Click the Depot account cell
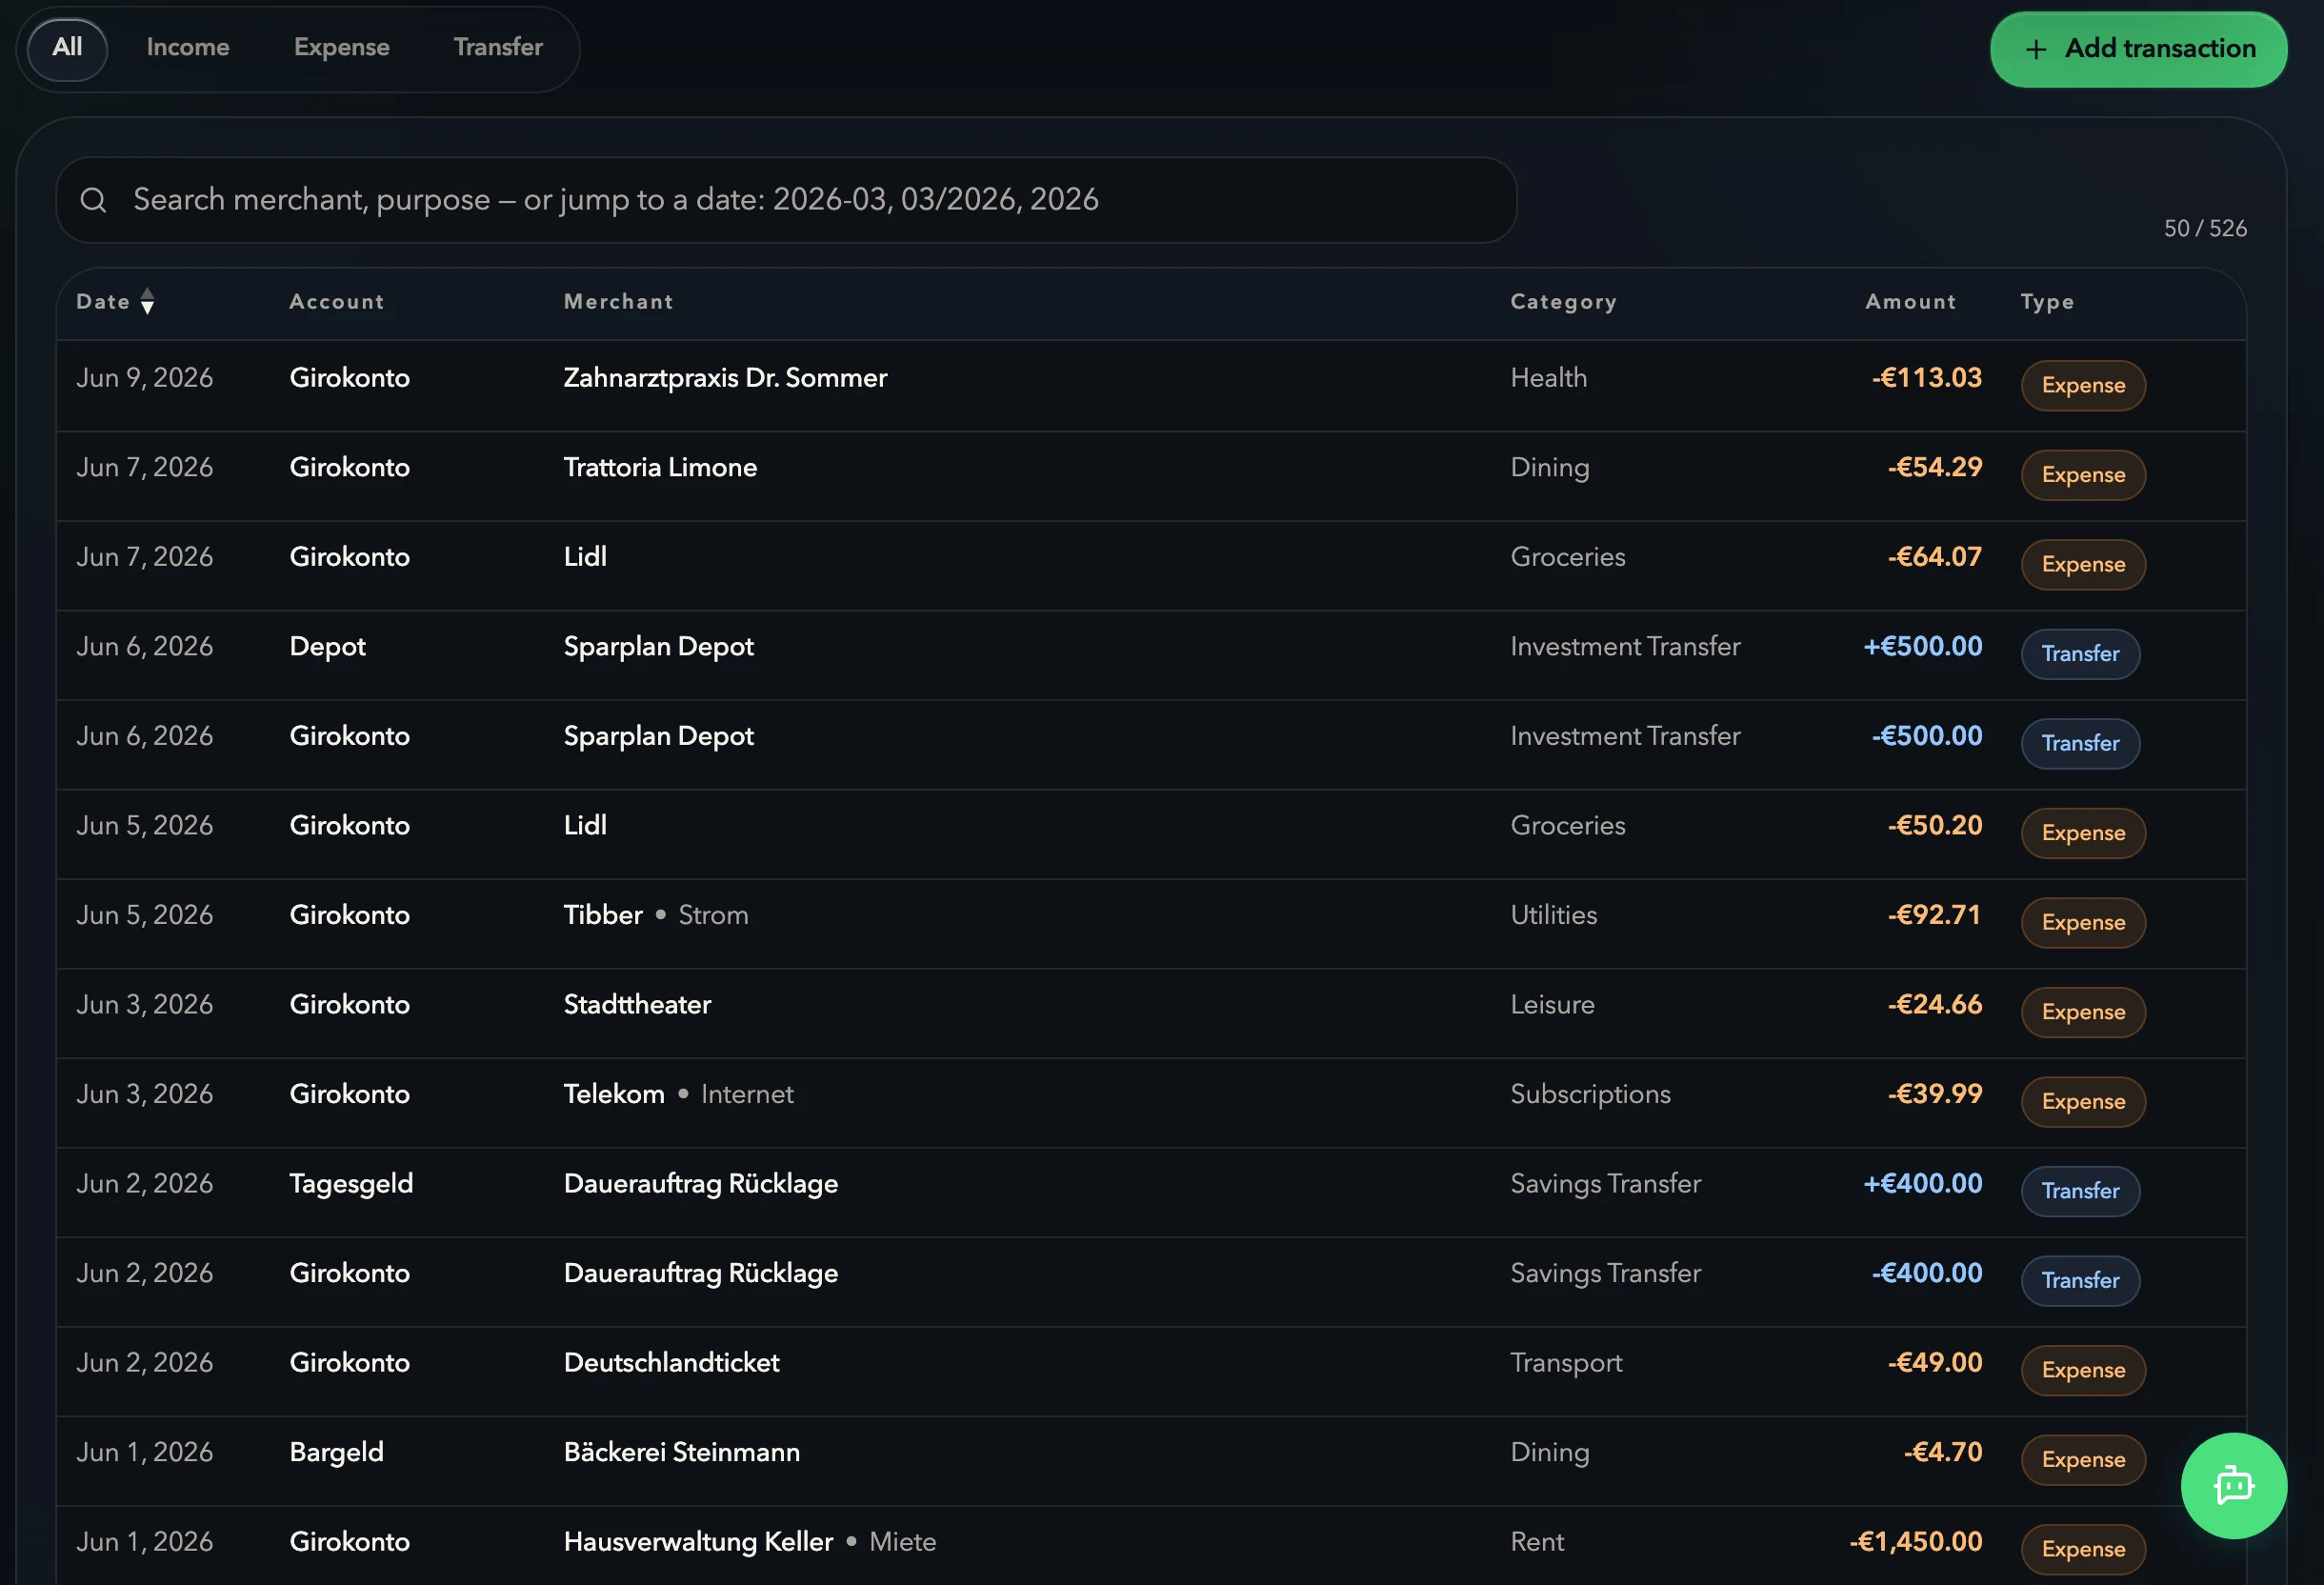Viewport: 2324px width, 1585px height. [x=327, y=646]
